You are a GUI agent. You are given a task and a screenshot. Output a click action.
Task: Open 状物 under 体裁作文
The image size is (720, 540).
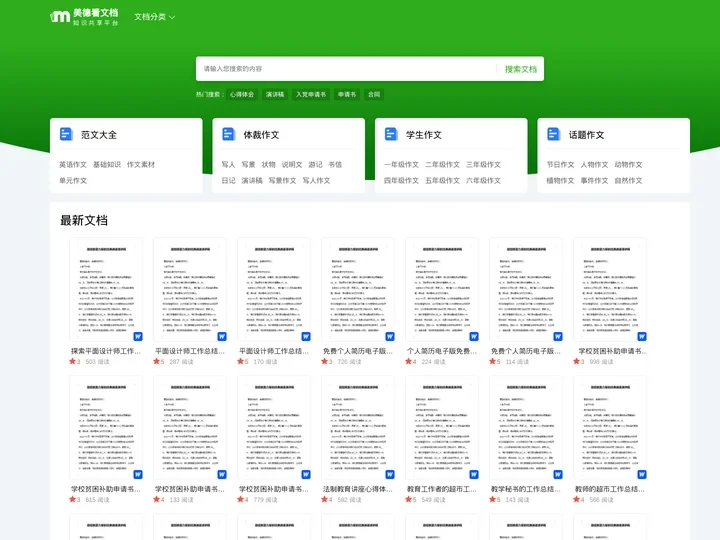(x=269, y=164)
